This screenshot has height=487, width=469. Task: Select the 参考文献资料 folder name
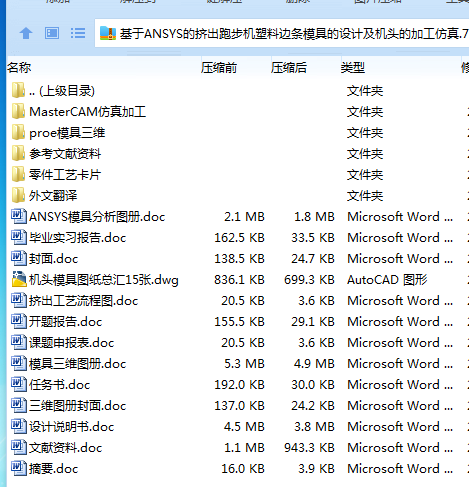(65, 154)
